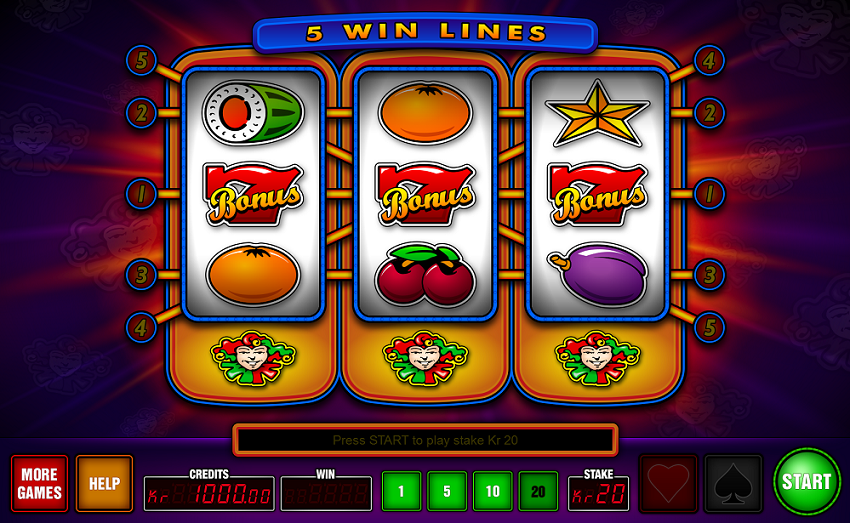Click the watermelon symbol on first reel
Viewport: 850px width, 523px height.
click(253, 113)
